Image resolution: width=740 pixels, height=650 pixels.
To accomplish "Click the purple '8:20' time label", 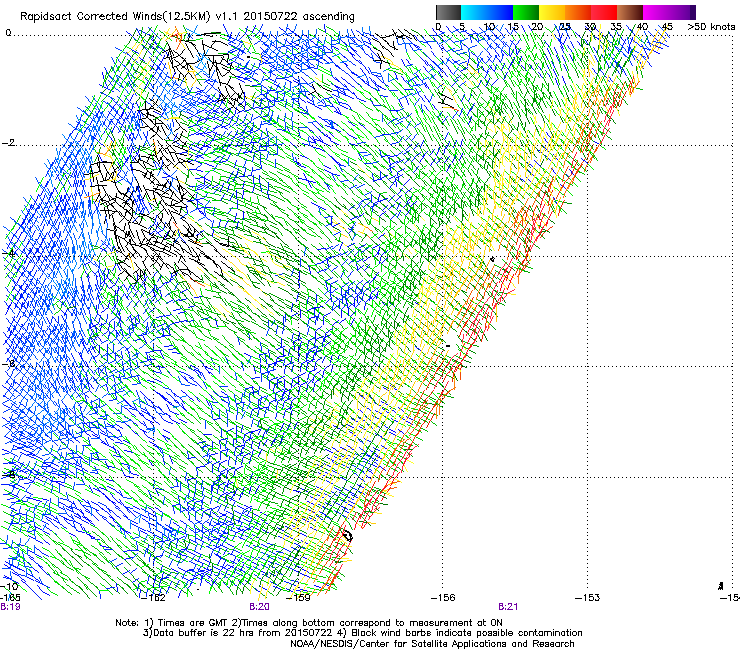I will coord(259,607).
